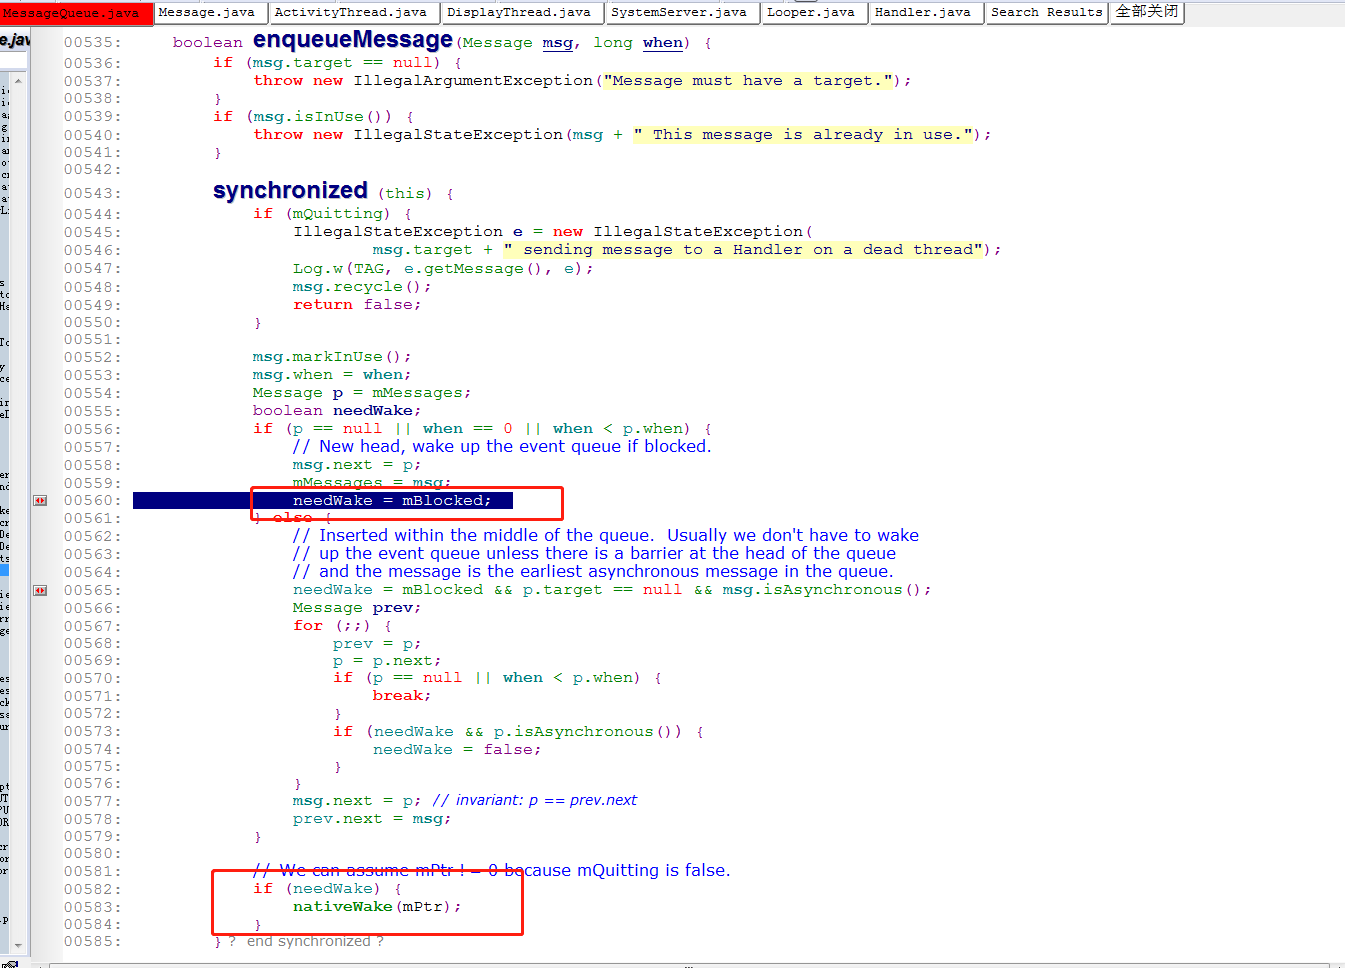1345x968 pixels.
Task: Click the 'Inserted within the middle' comment line
Action: pyautogui.click(x=606, y=536)
